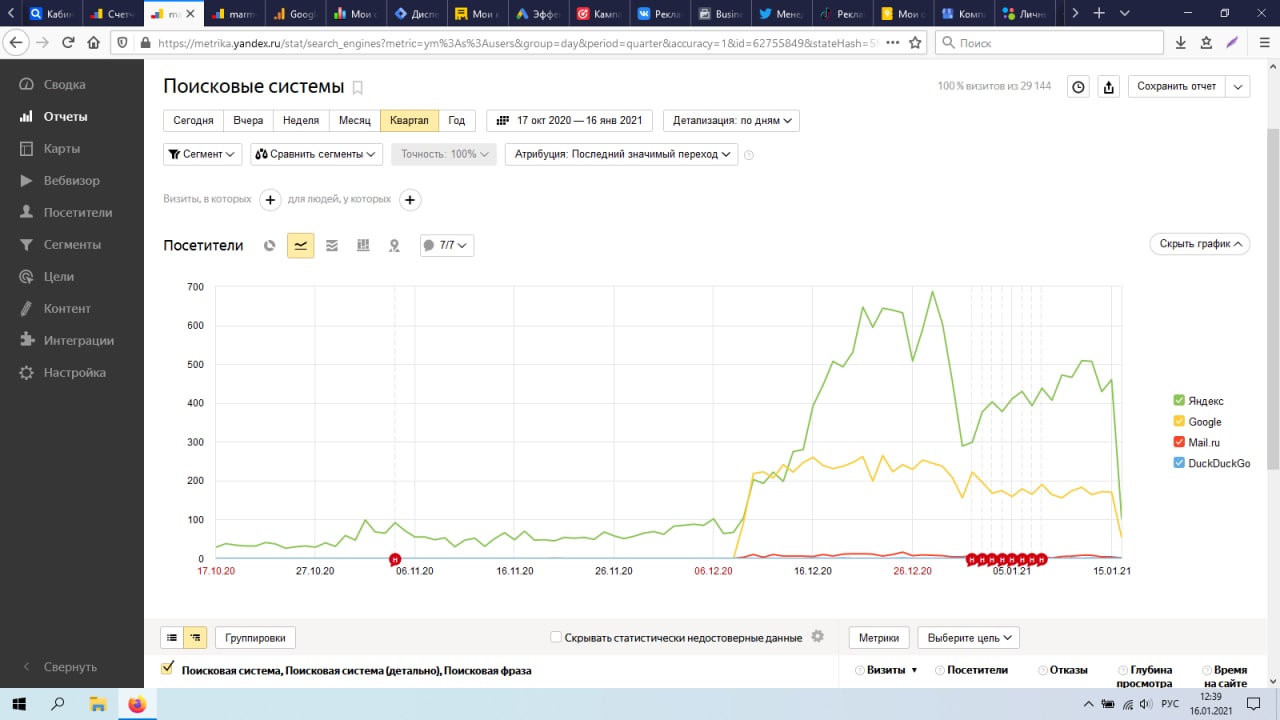The height and width of the screenshot is (720, 1280).
Task: Open taskbar volume icon
Action: tap(1145, 704)
